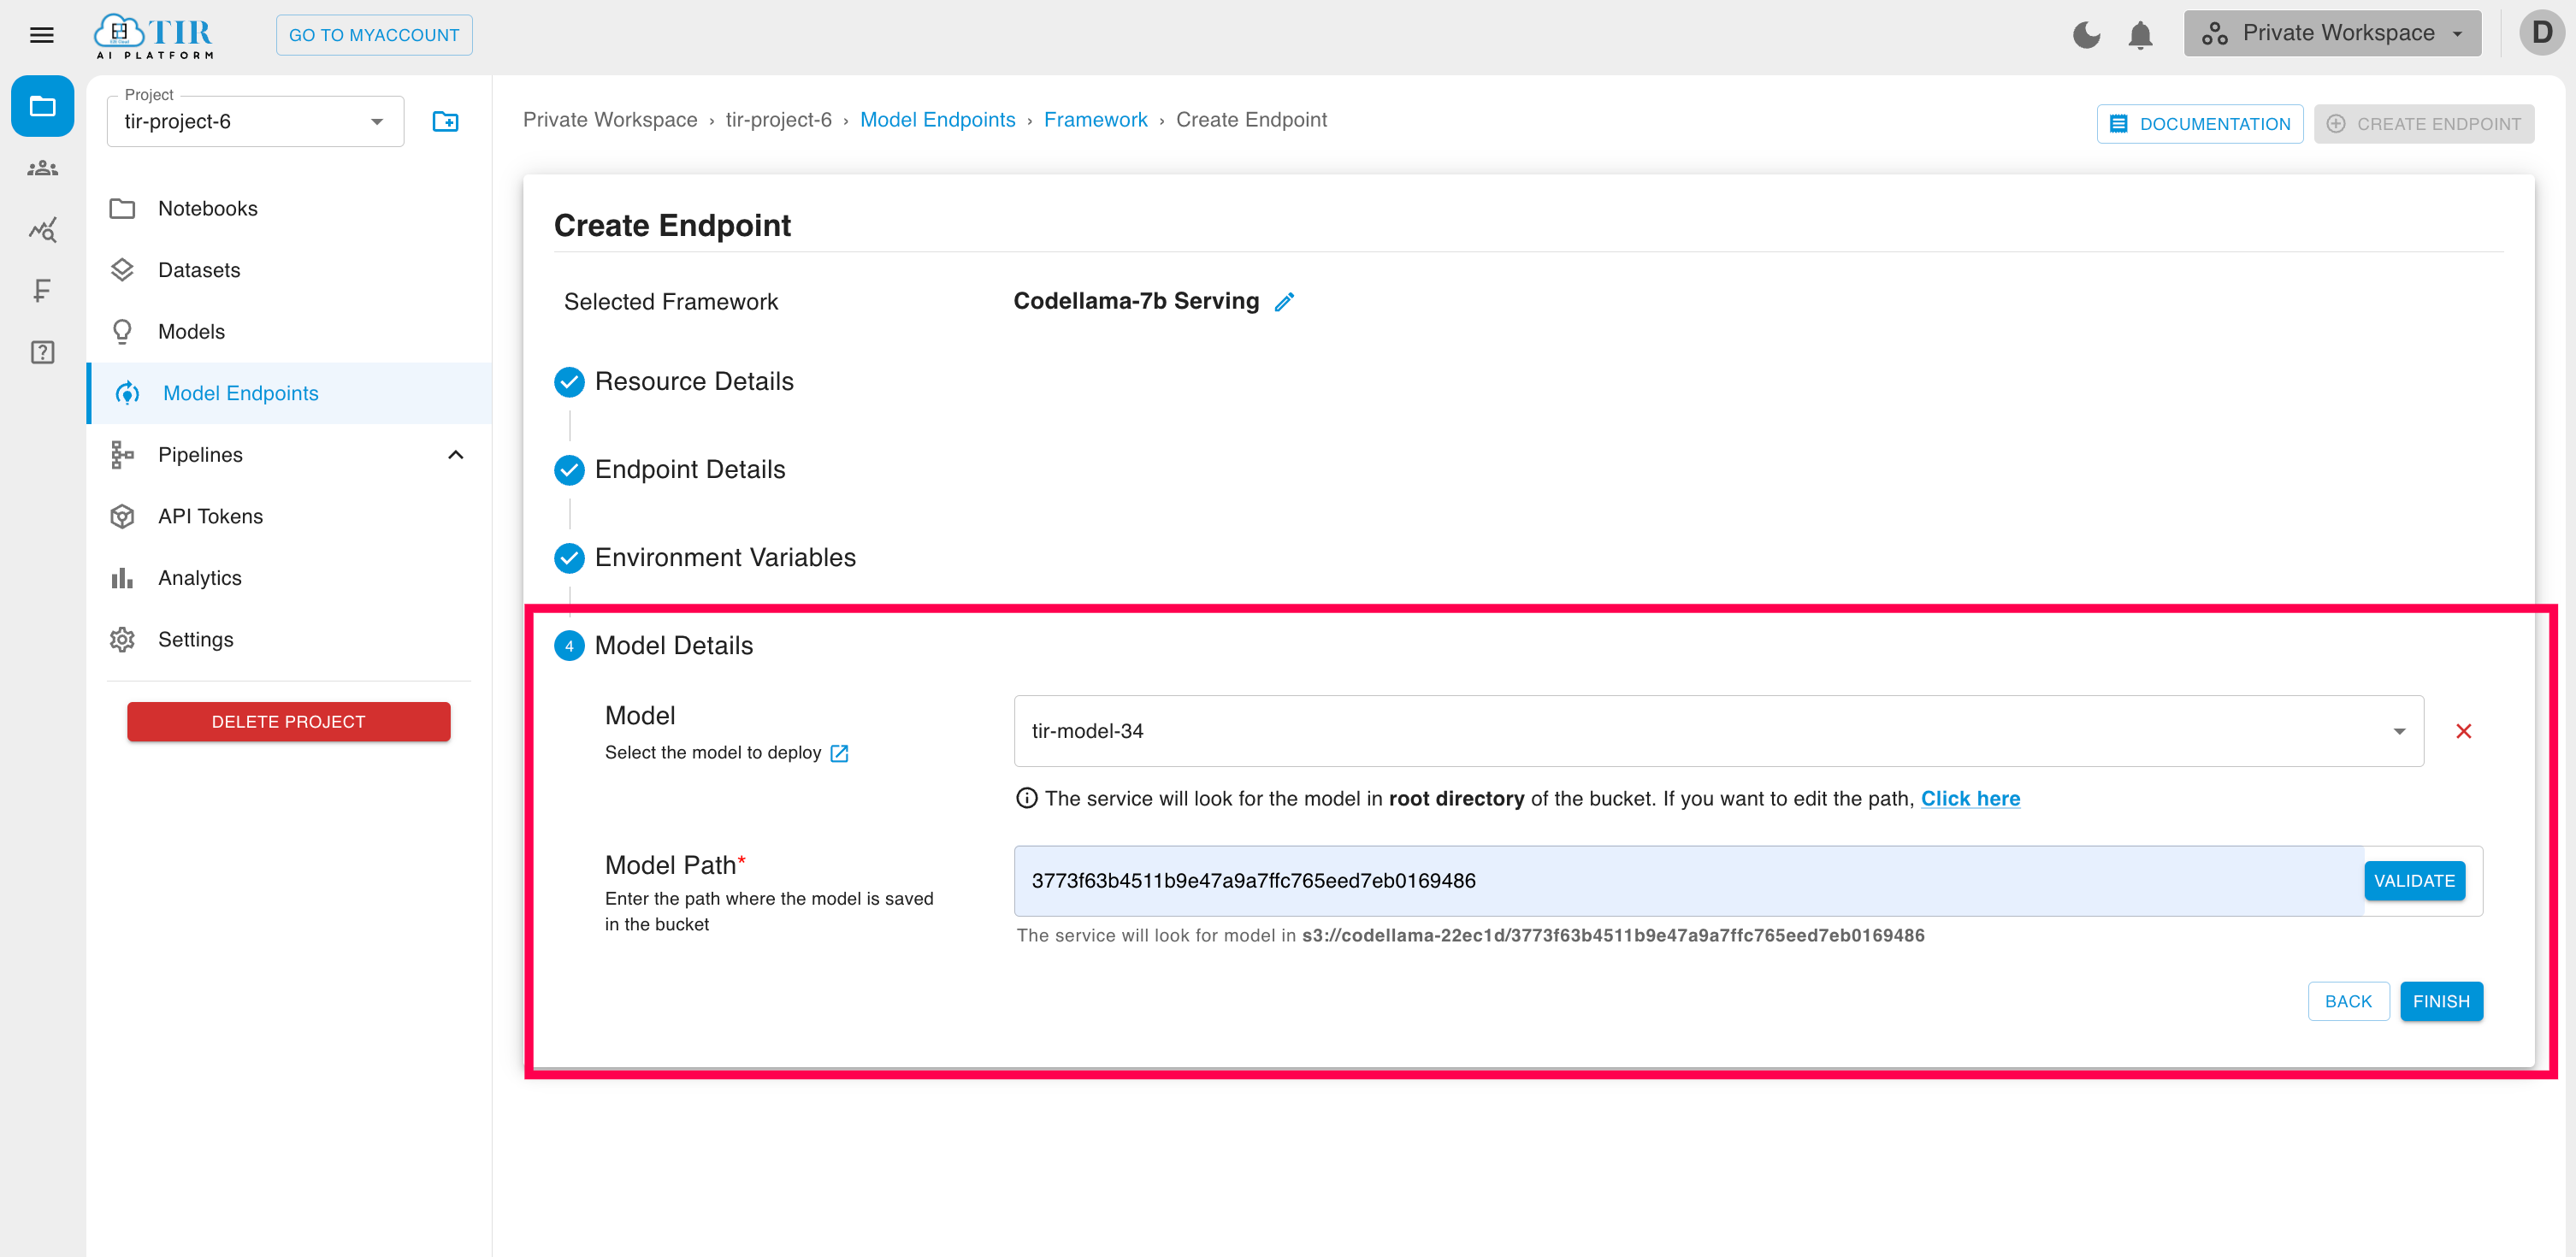Click the Codellama-7b Serving framework name

click(1136, 301)
